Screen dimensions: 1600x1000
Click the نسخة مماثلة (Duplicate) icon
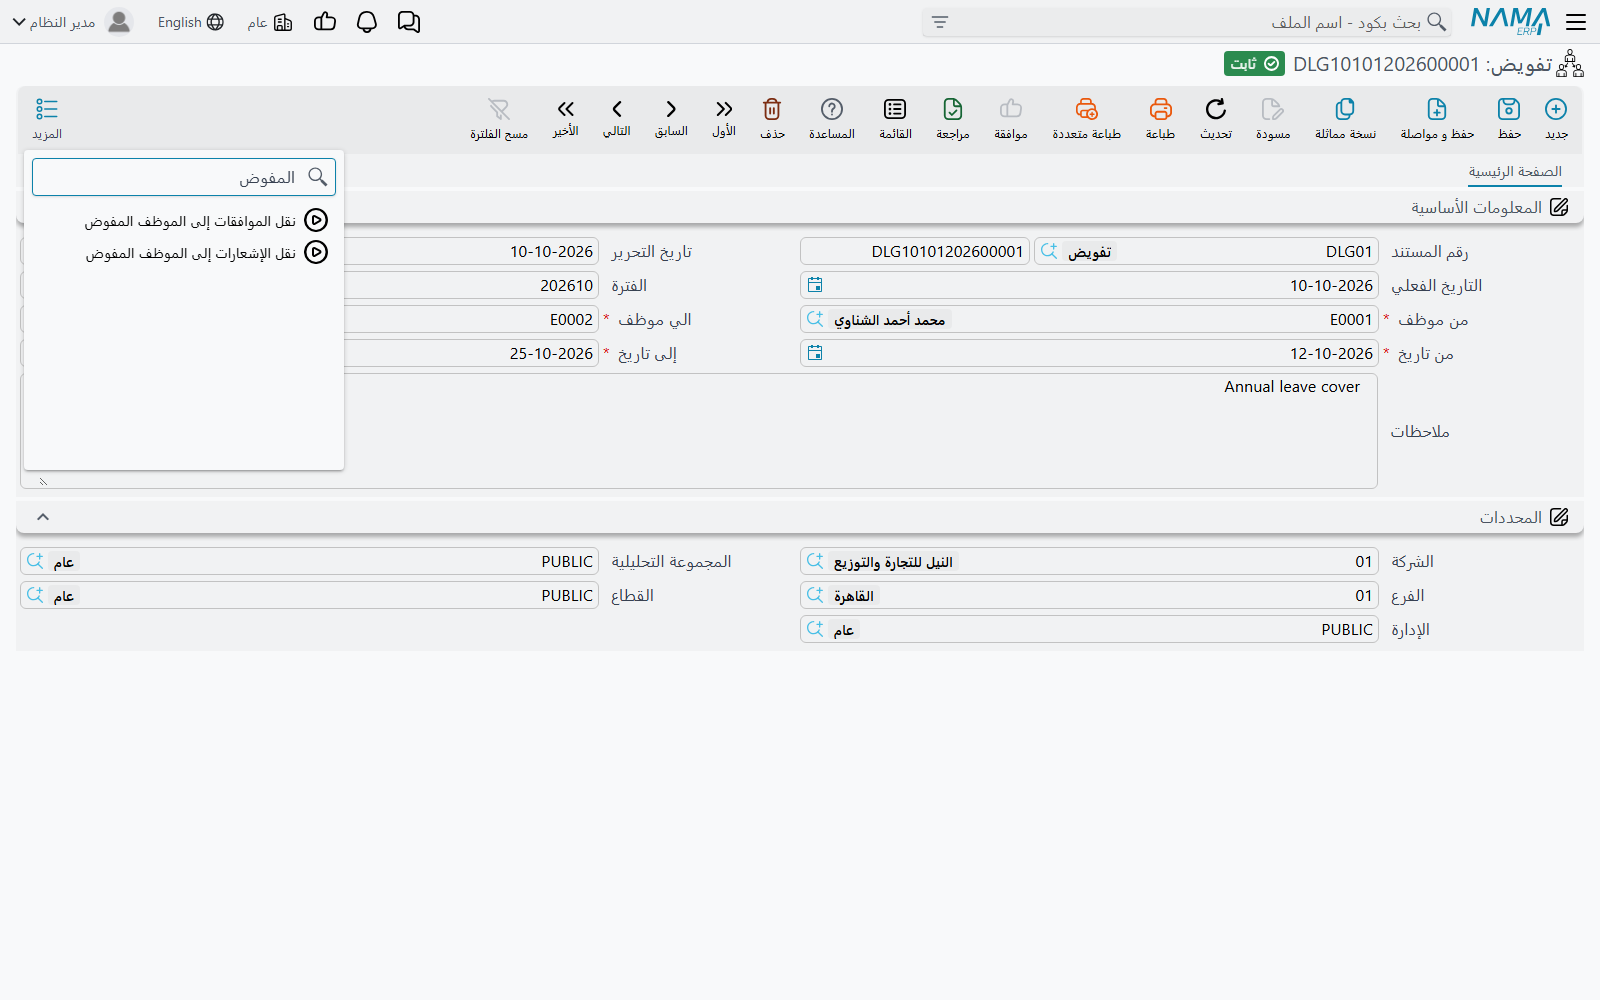(x=1345, y=109)
